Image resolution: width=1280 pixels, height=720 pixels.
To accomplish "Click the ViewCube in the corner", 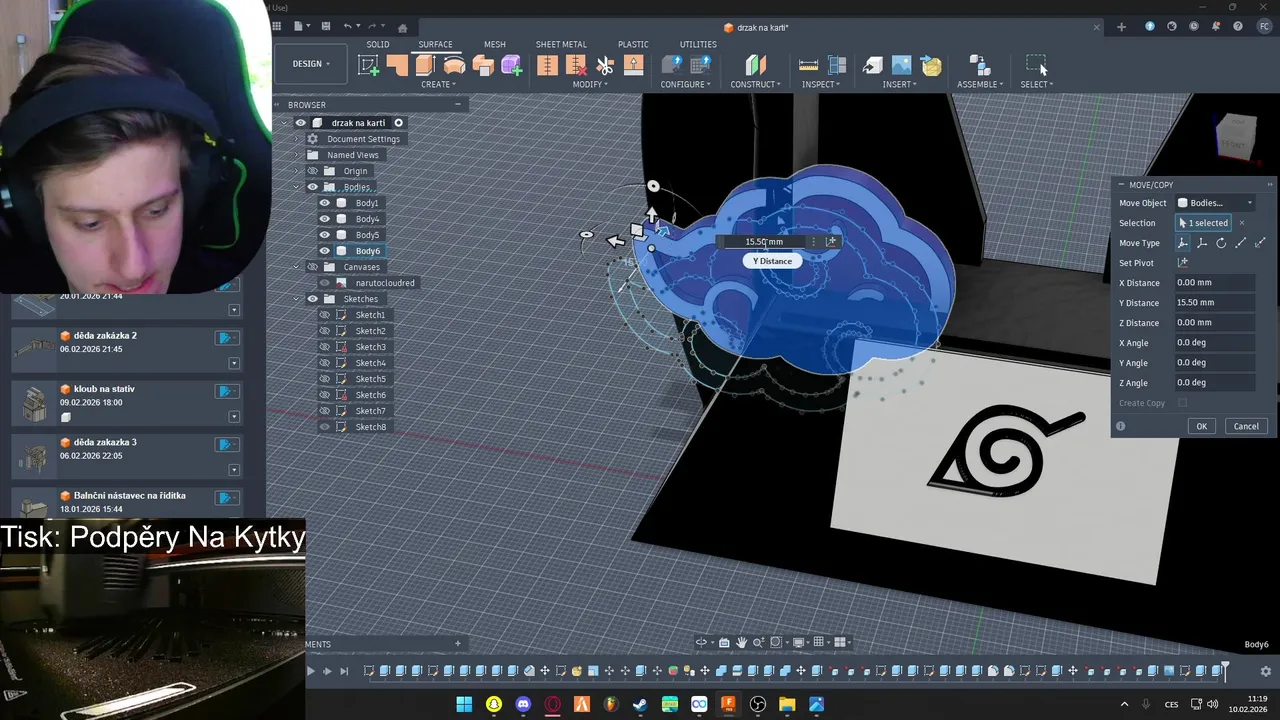I will point(1236,137).
